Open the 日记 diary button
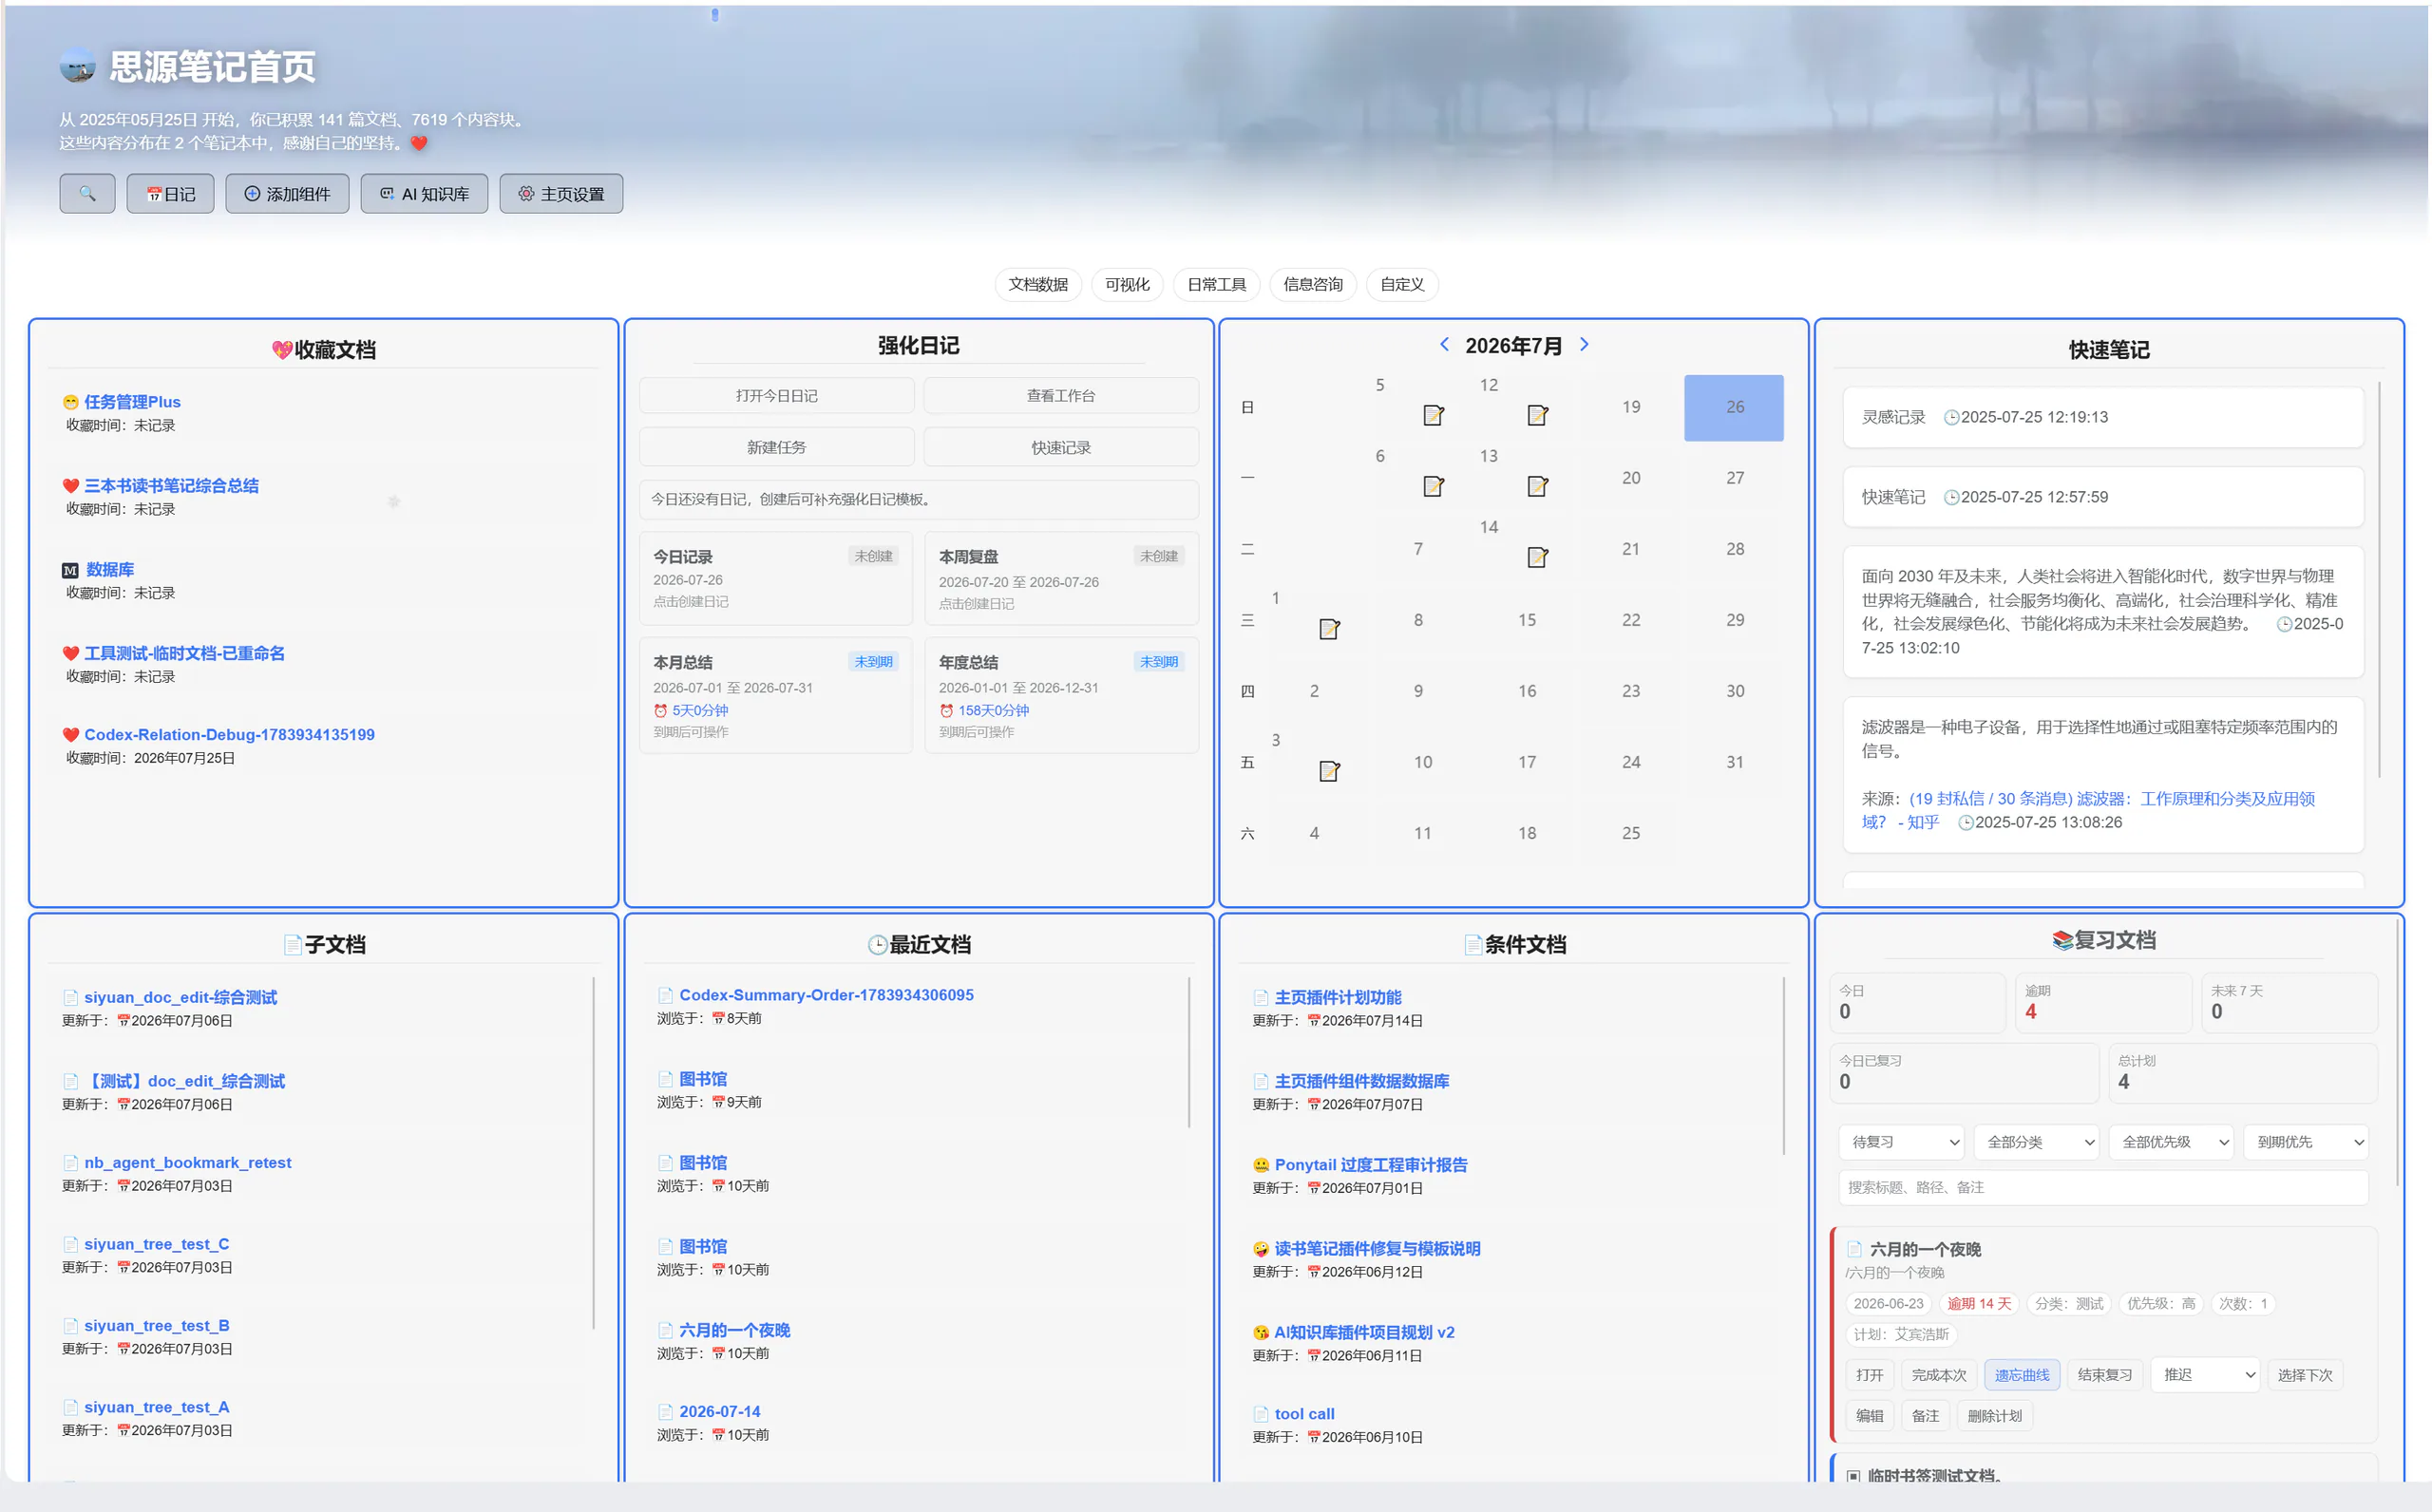2432x1512 pixels. [x=170, y=194]
